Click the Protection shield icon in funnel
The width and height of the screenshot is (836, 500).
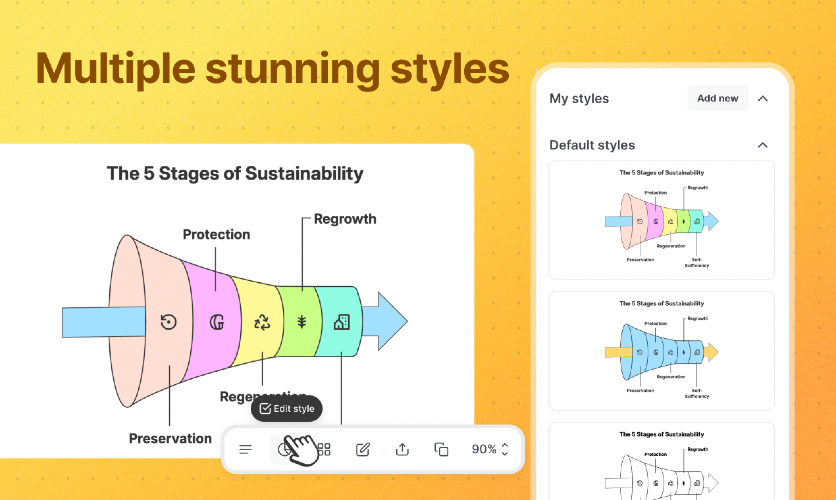216,322
